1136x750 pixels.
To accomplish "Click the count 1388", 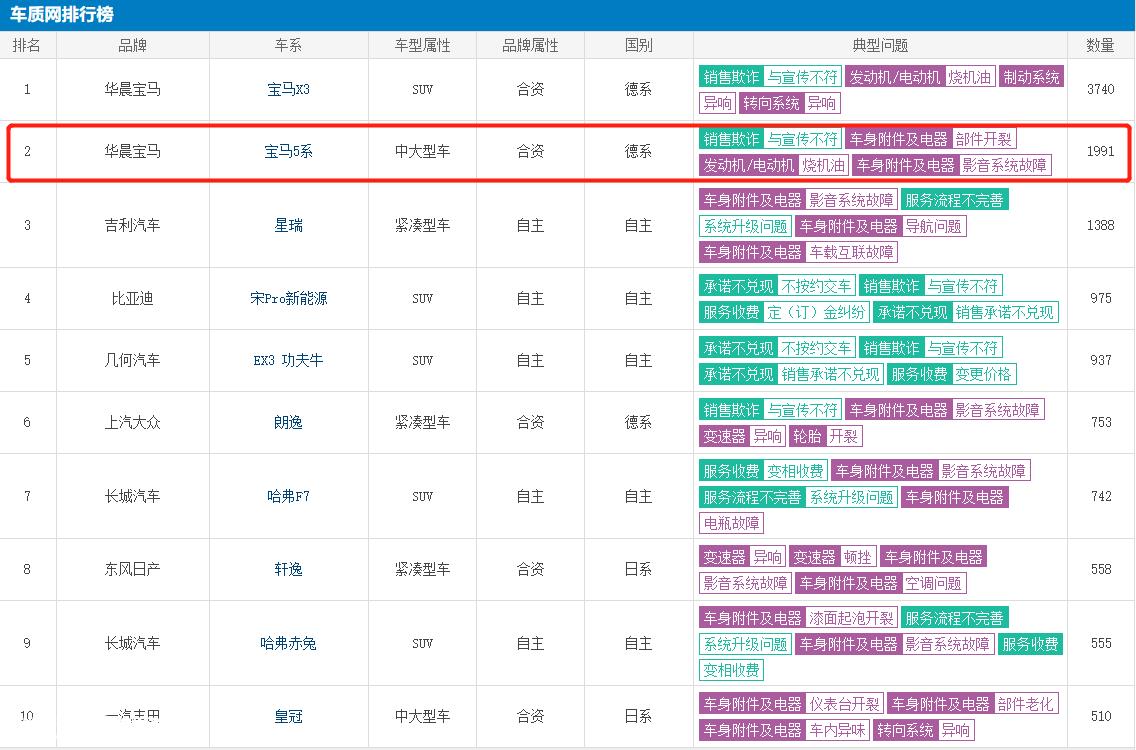I will [x=1100, y=225].
